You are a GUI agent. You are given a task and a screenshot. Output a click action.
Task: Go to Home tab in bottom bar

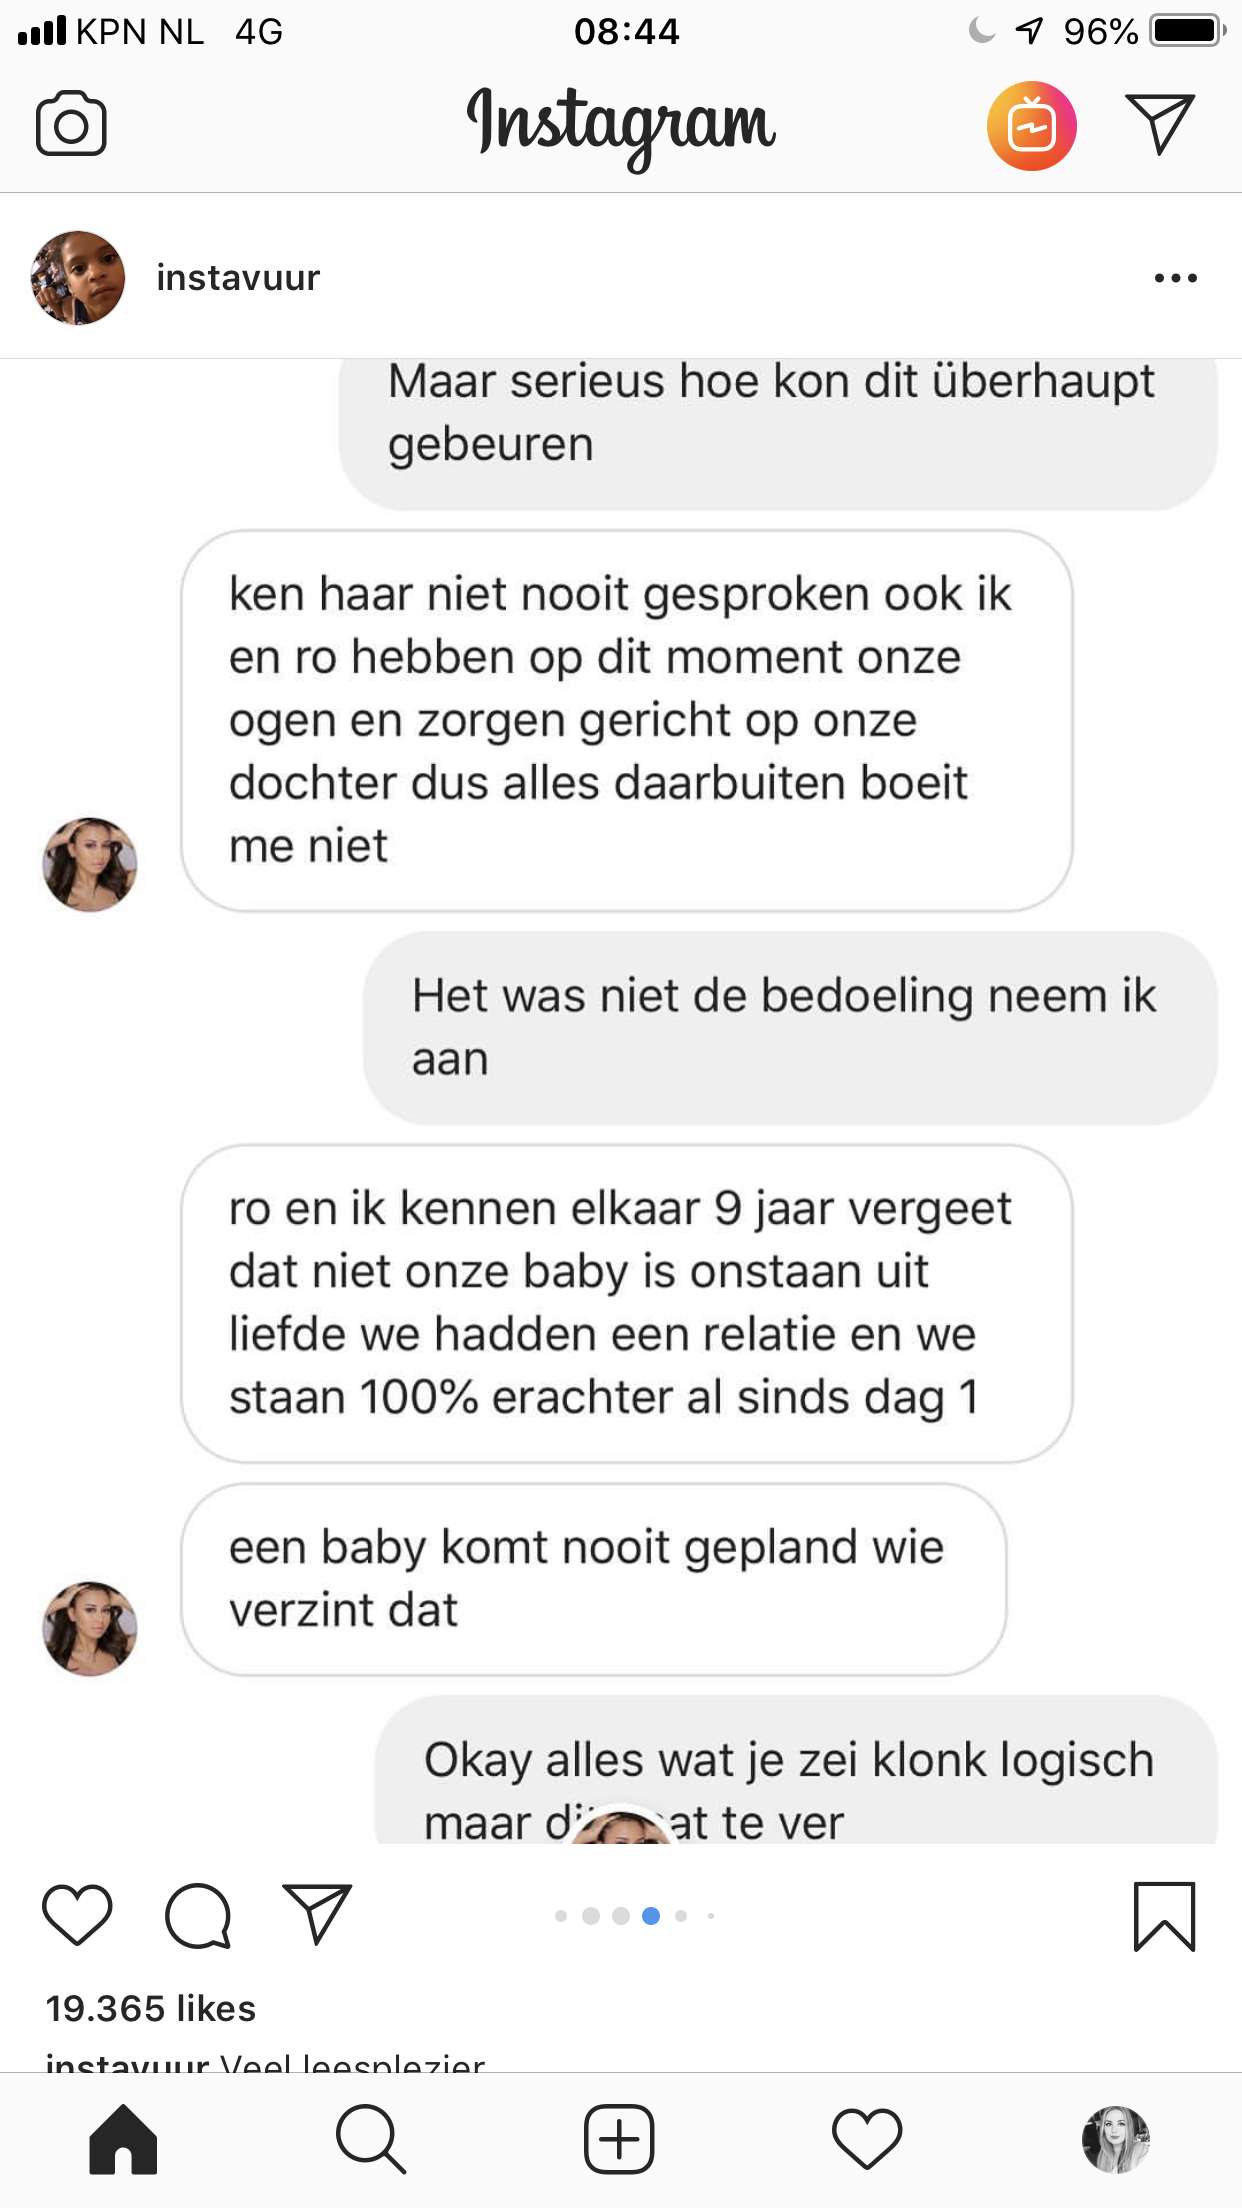point(123,2139)
